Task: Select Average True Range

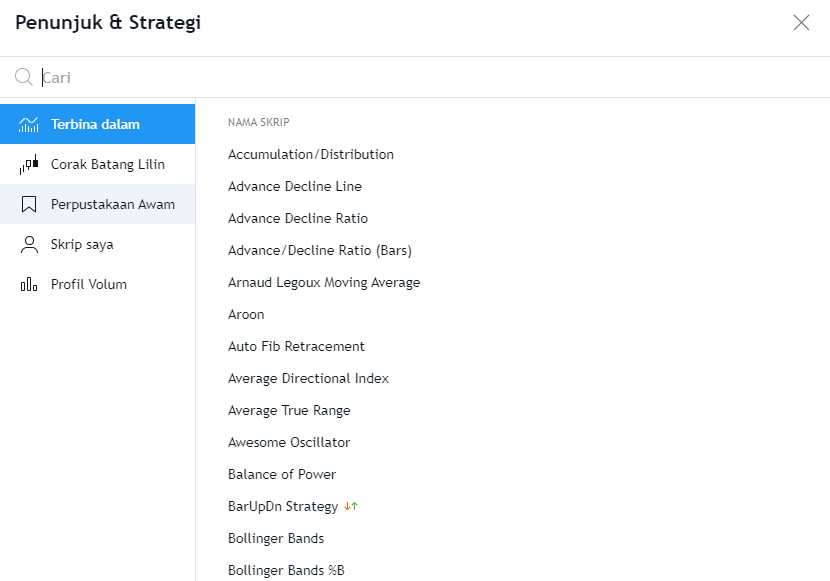Action: click(x=289, y=410)
